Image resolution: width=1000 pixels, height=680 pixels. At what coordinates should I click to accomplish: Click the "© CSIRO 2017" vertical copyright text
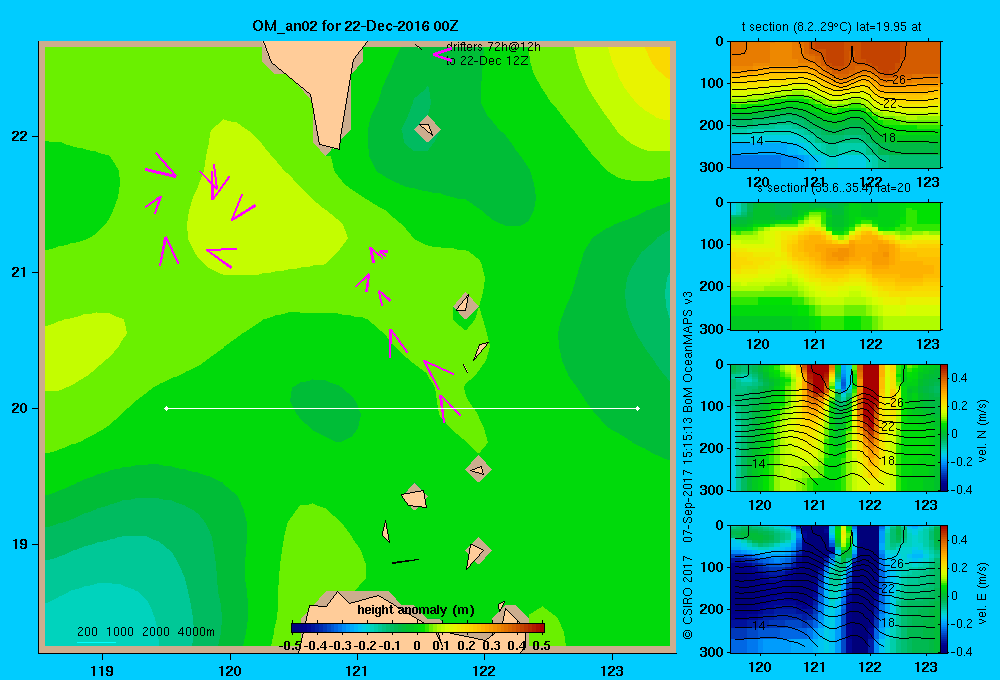coord(688,598)
